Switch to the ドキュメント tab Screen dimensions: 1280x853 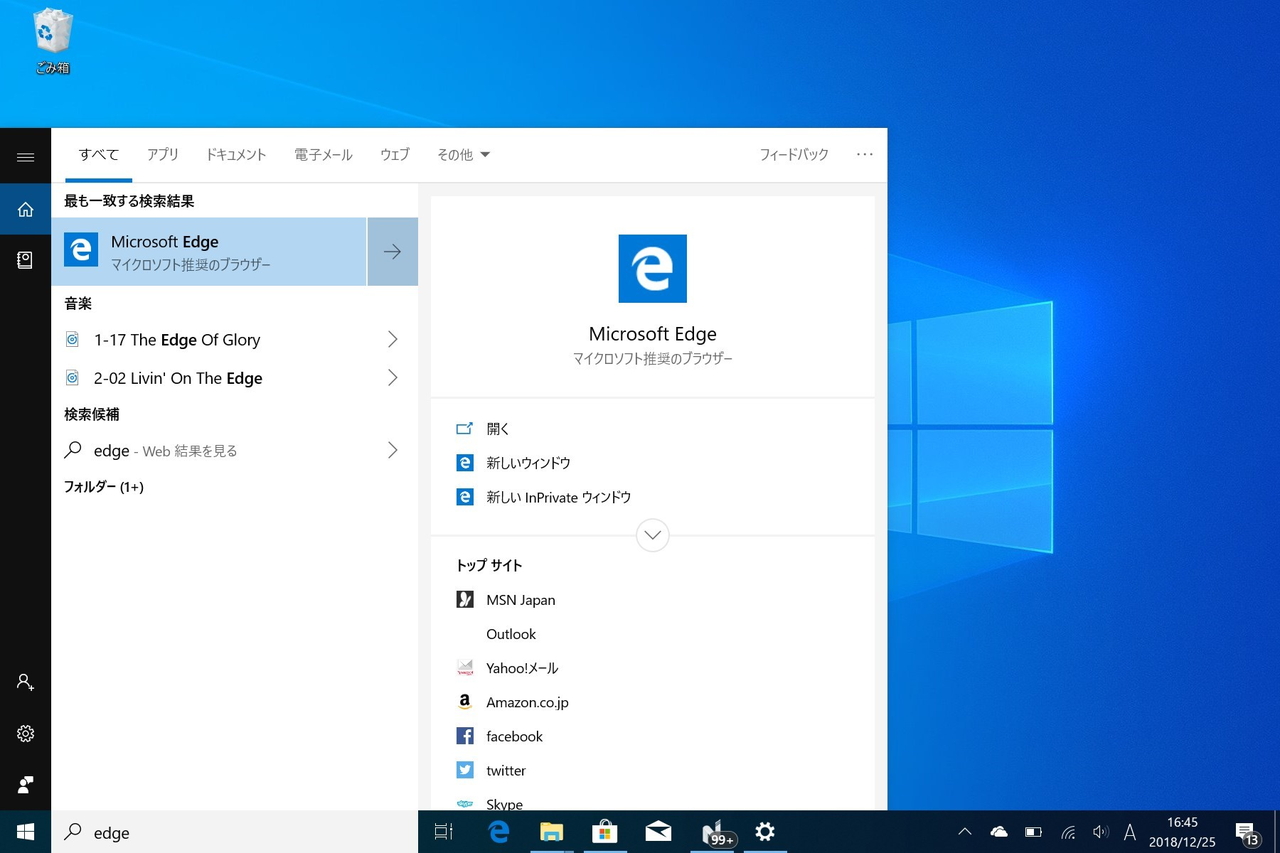[236, 155]
